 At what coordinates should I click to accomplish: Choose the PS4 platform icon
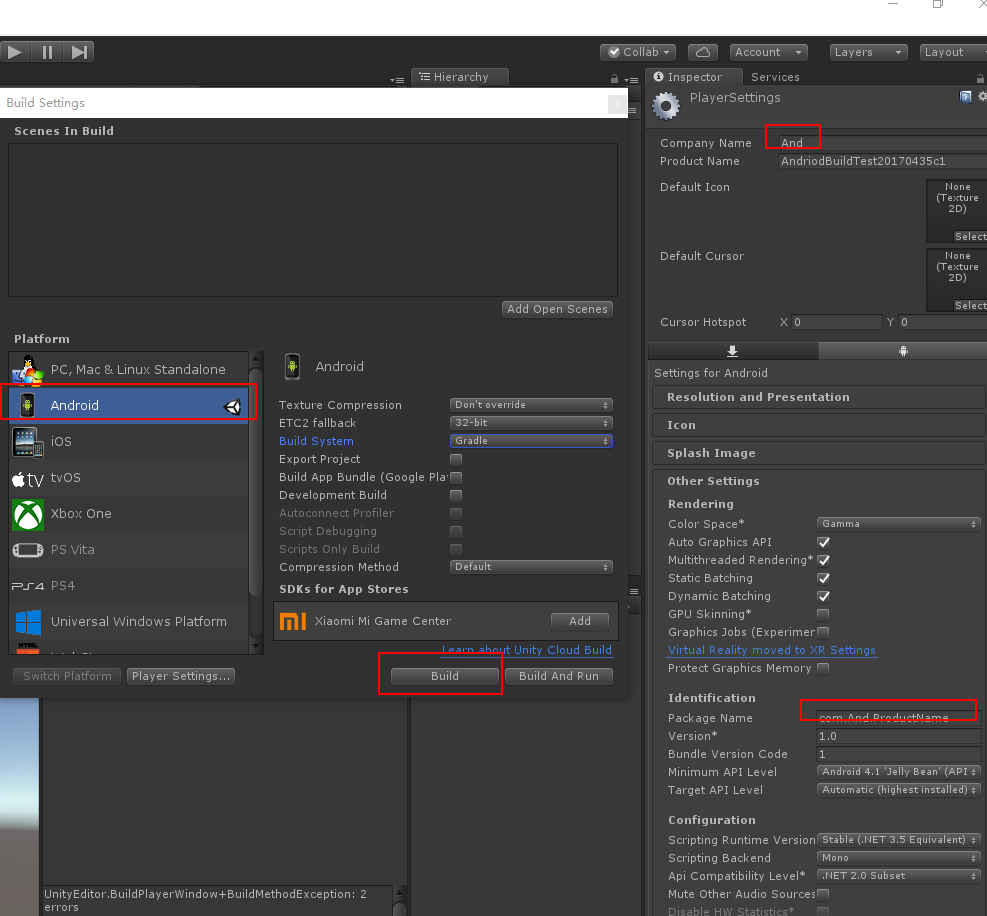[x=28, y=585]
